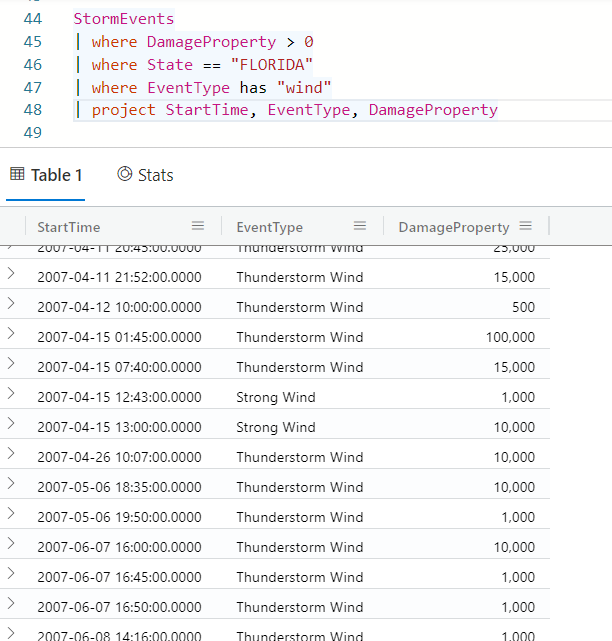The height and width of the screenshot is (641, 612).
Task: Click the 10,000 value in the 2007-06-07 16:00 row
Action: 514,547
